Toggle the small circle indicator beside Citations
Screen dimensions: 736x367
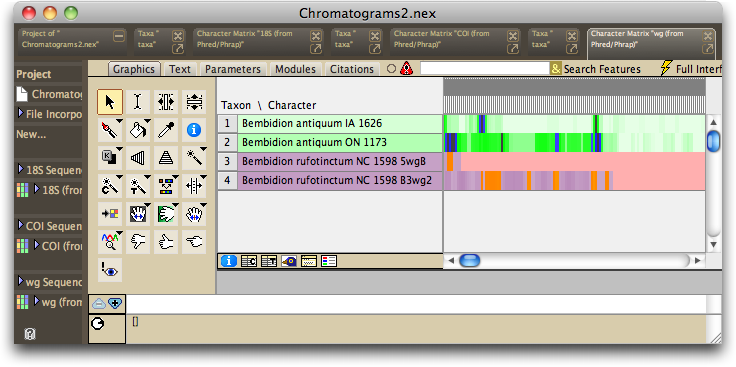[391, 69]
